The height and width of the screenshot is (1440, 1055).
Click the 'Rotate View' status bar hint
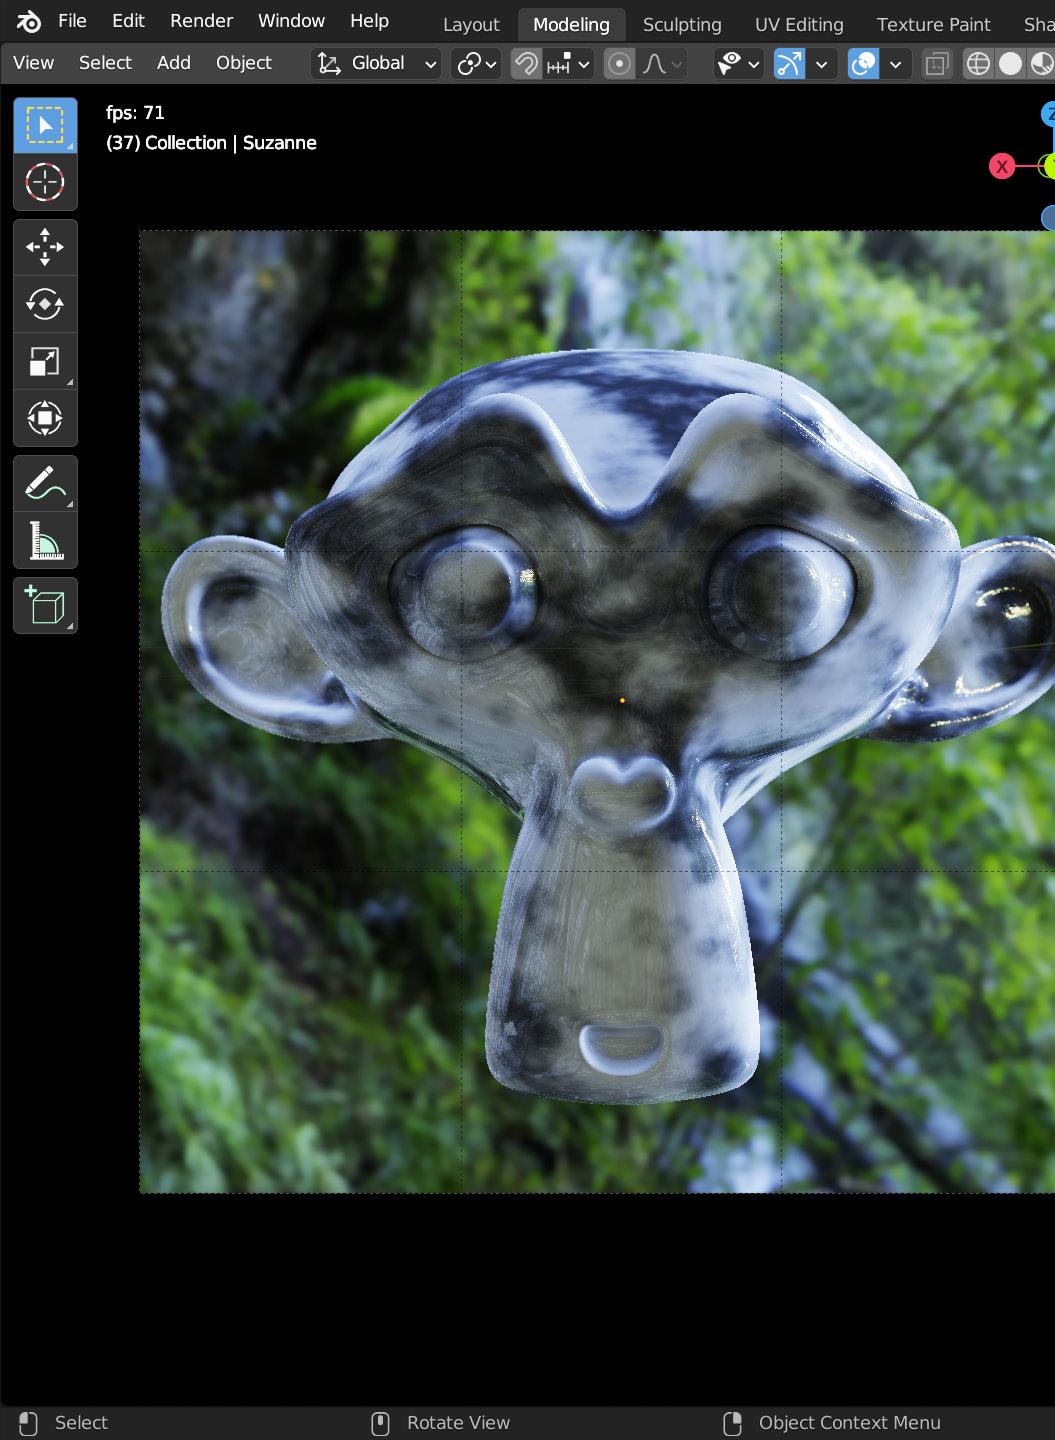click(458, 1423)
